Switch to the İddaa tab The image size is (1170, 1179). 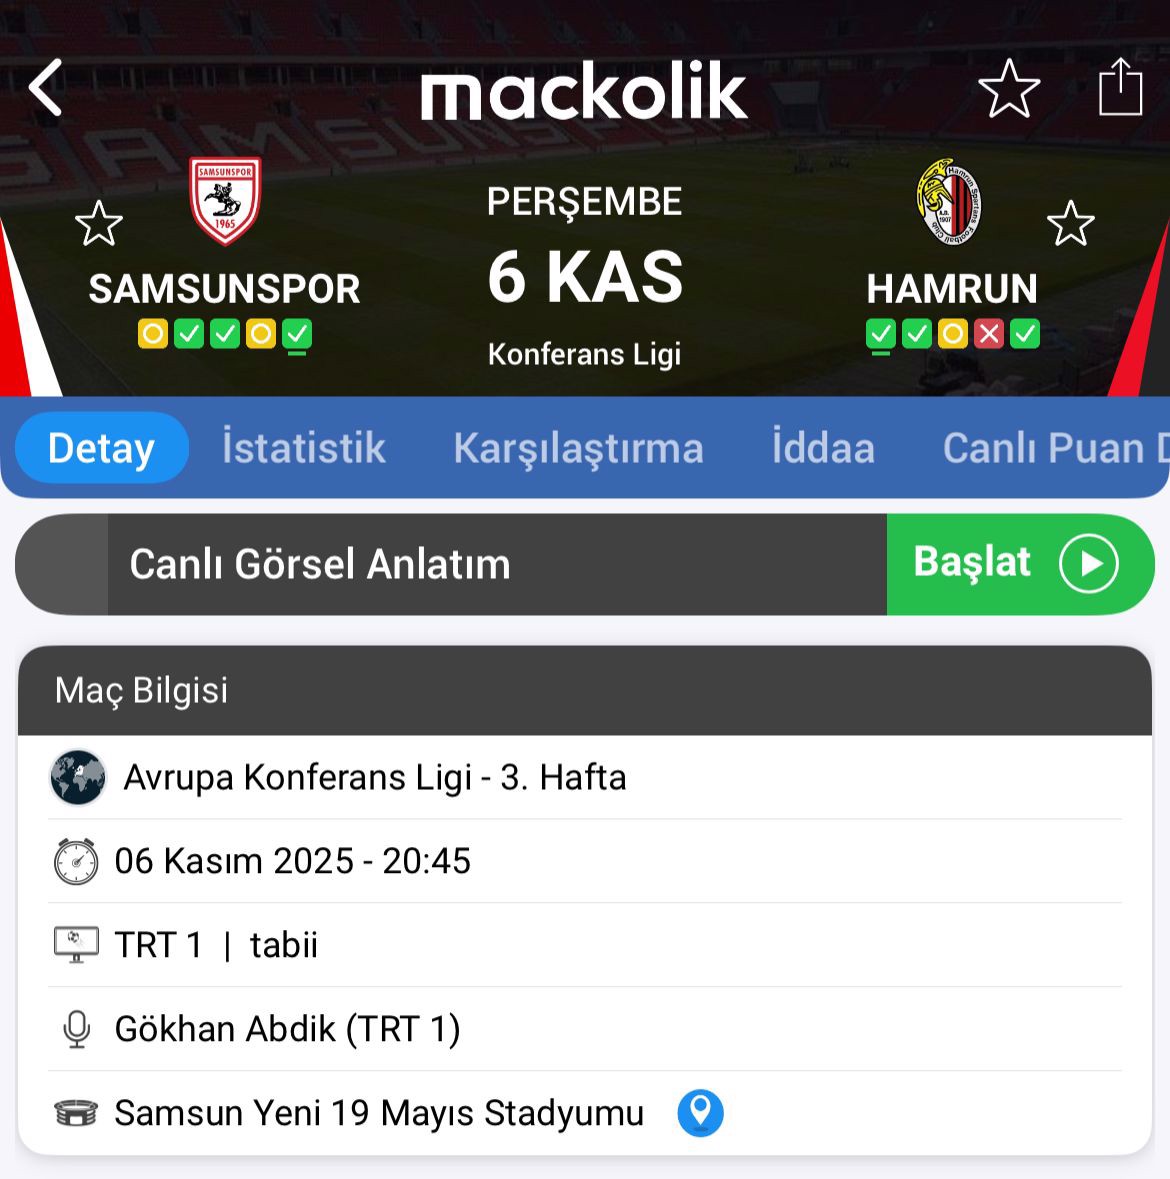(823, 448)
